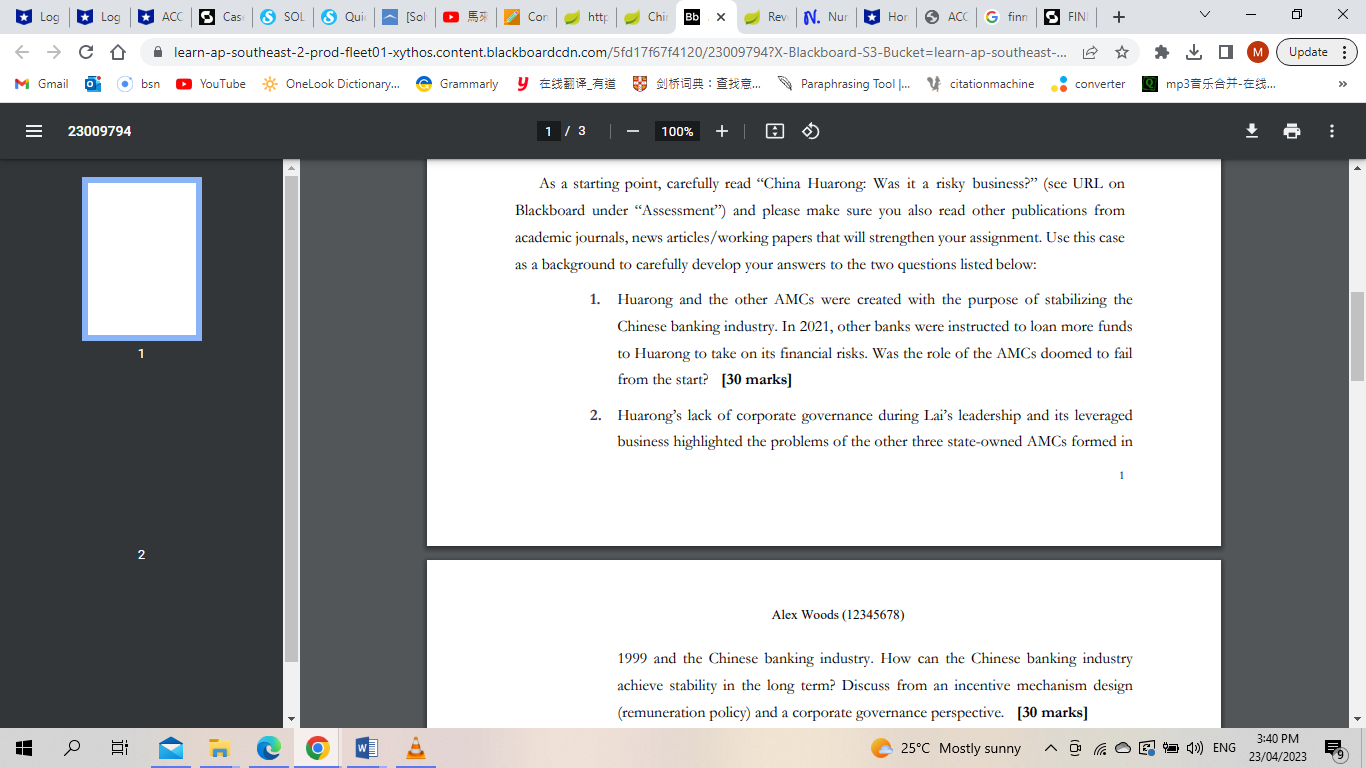Open the Outlook bookmark icon
The width and height of the screenshot is (1366, 768).
click(x=93, y=84)
